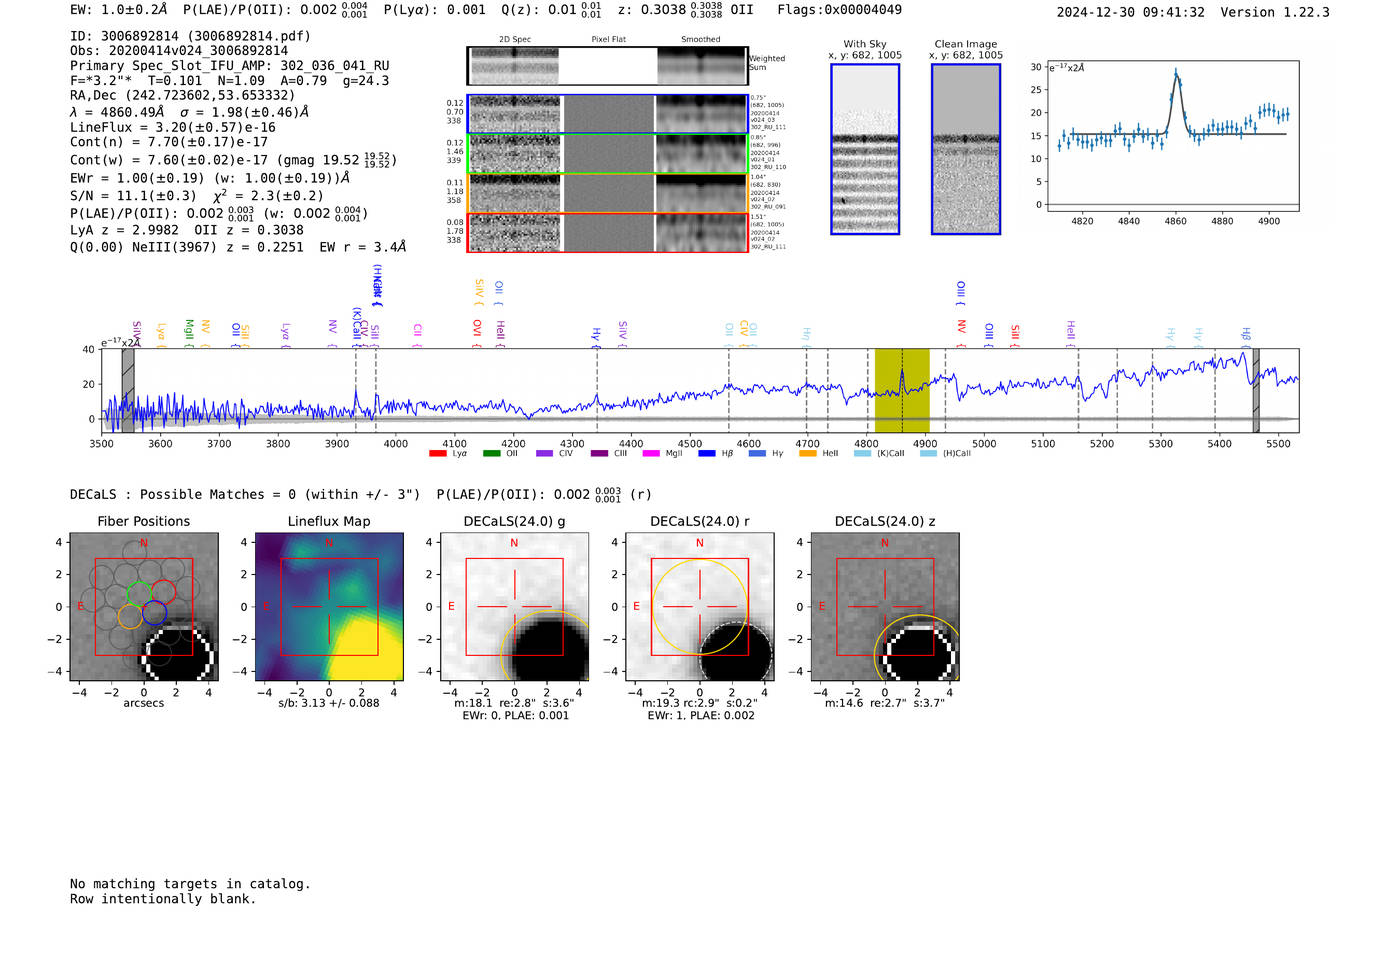Select the CIV purple legend swatch
This screenshot has height=953, width=1400.
click(544, 454)
